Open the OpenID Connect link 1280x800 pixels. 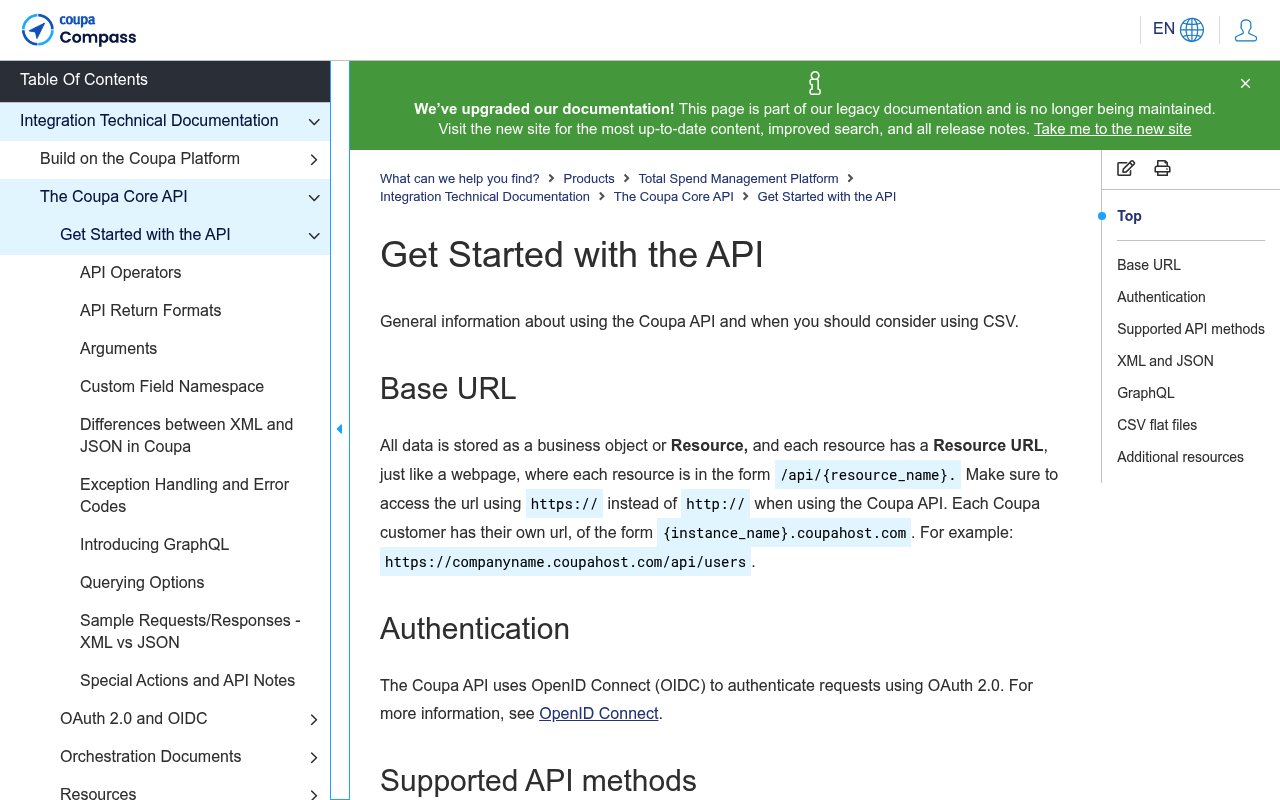pyautogui.click(x=599, y=713)
